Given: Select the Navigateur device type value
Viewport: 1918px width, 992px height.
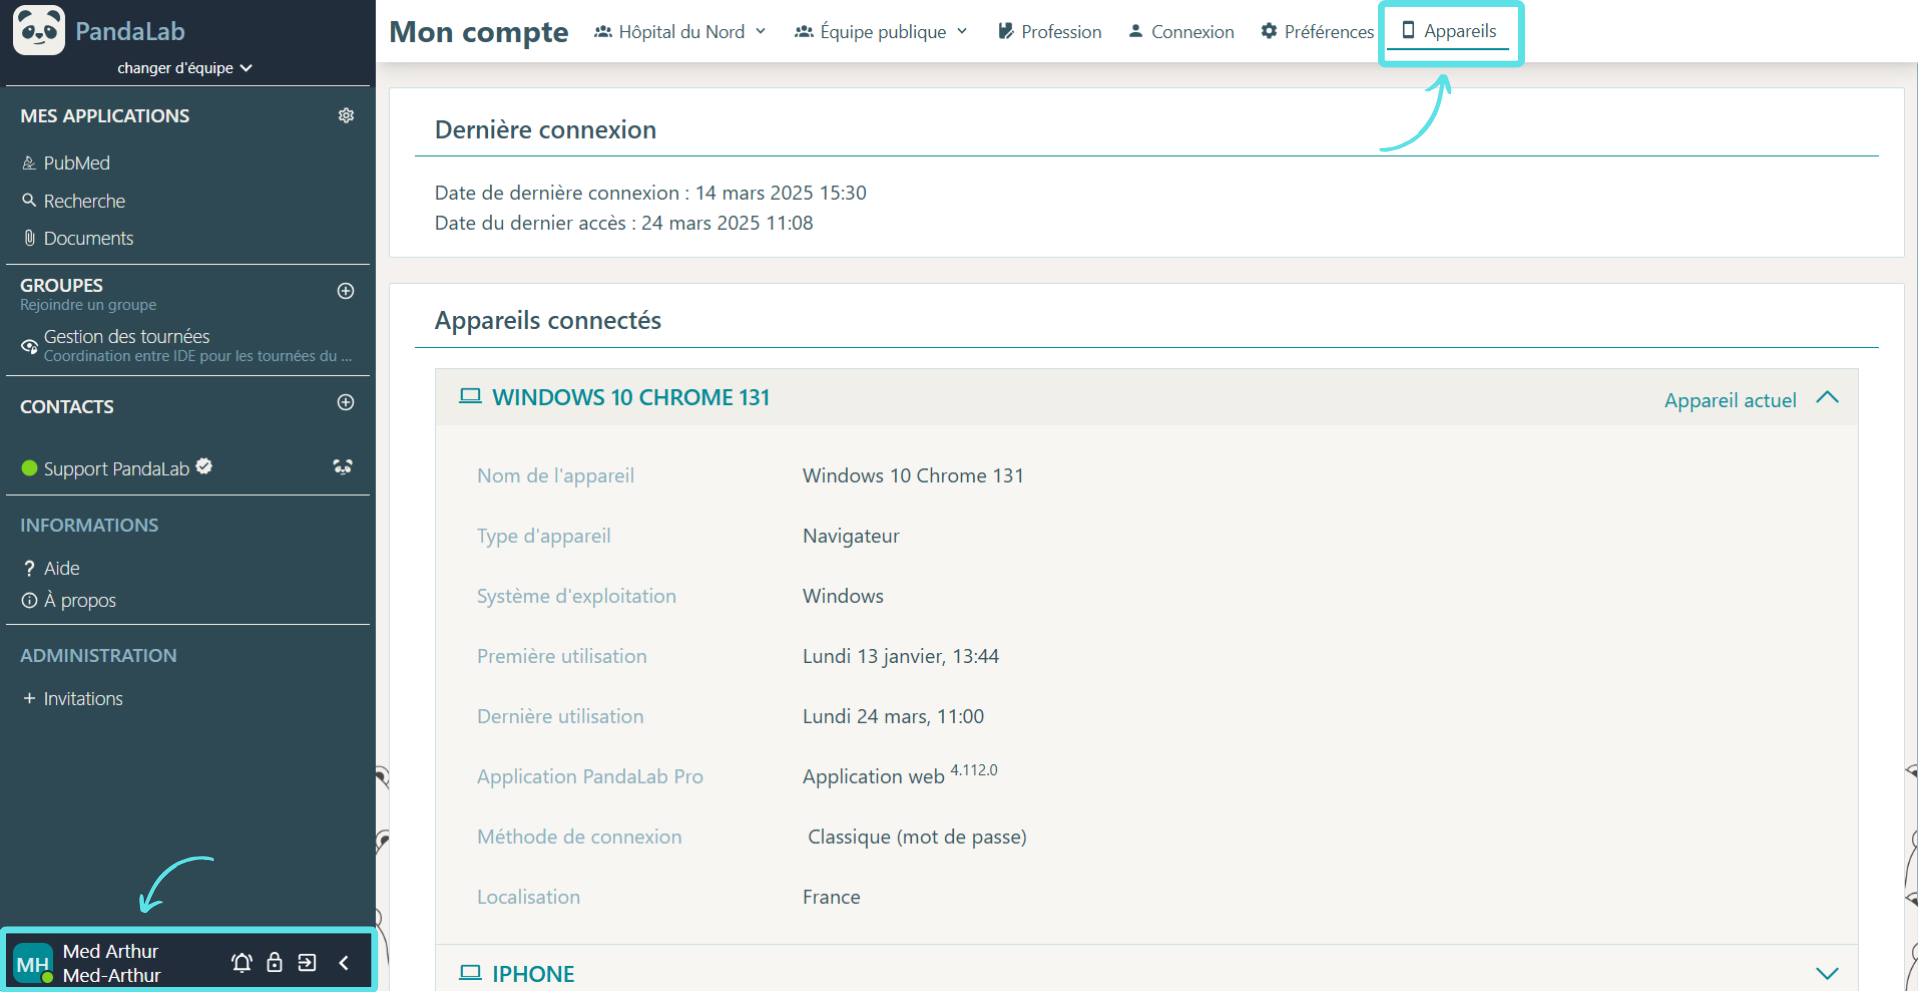Looking at the screenshot, I should point(851,536).
